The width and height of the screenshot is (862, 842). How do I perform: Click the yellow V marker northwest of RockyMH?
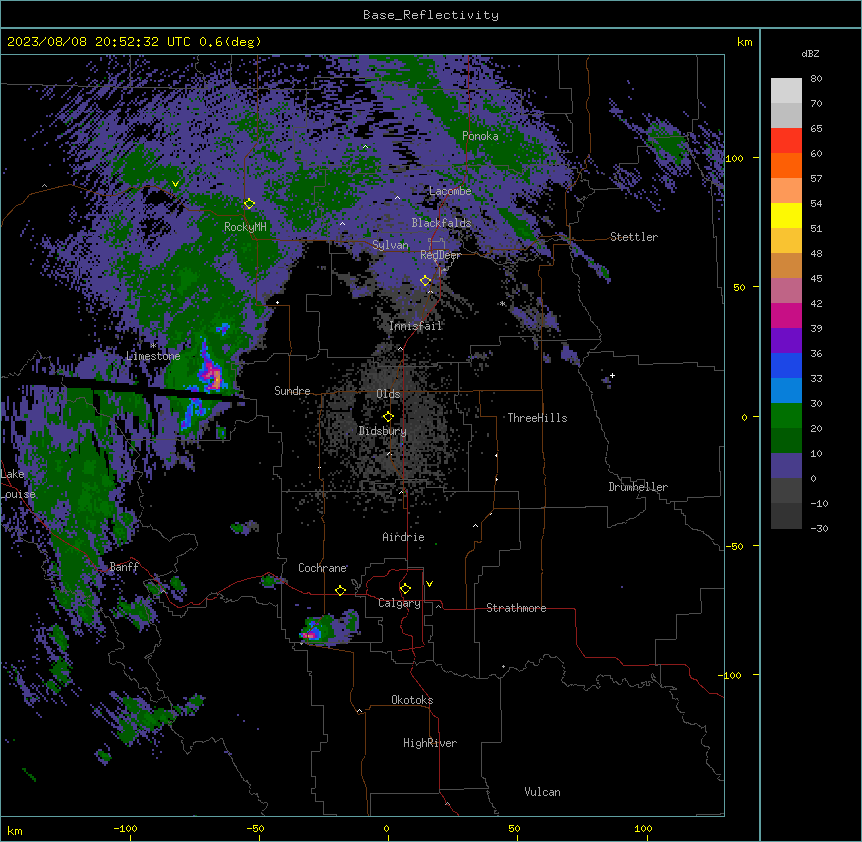(175, 184)
